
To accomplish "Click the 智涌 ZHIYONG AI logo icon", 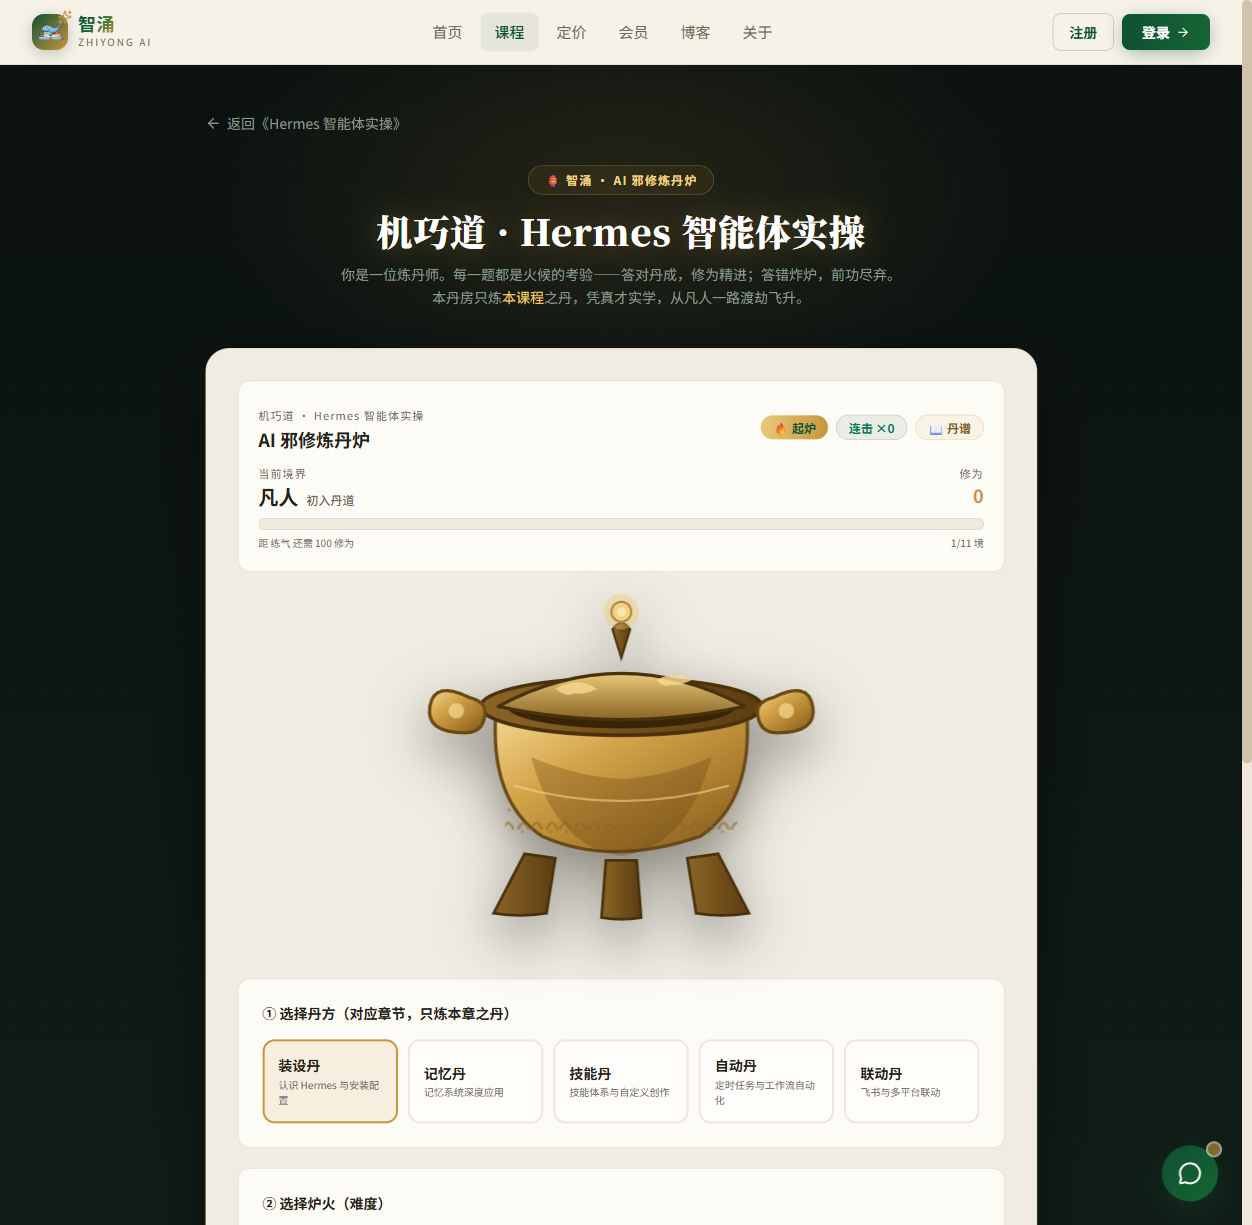I will tap(50, 32).
